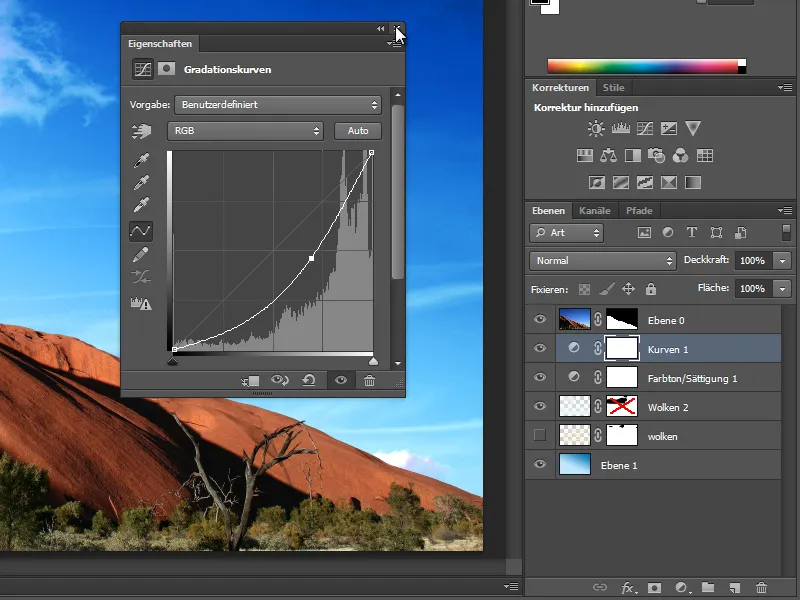800x600 pixels.
Task: Select the draw-curve pencil tool
Action: coord(141,255)
